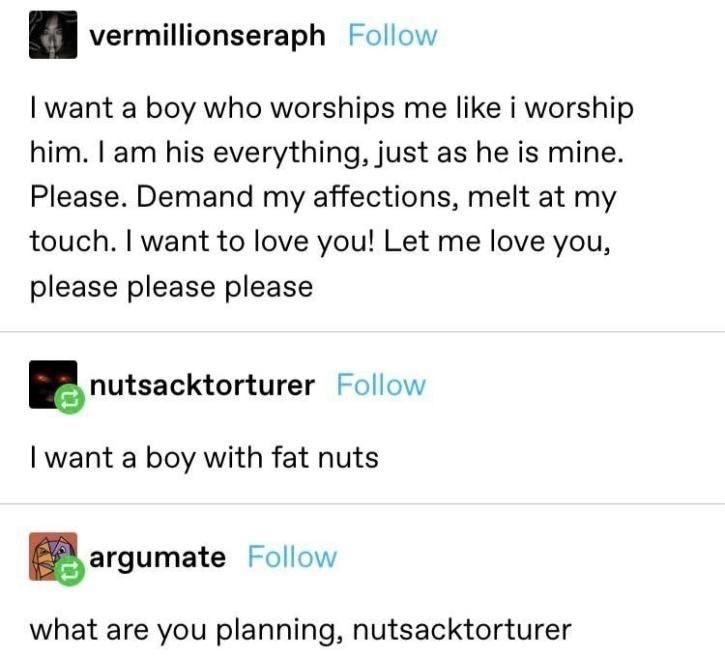725x656 pixels.
Task: Follow vermillionseraph
Action: click(392, 36)
